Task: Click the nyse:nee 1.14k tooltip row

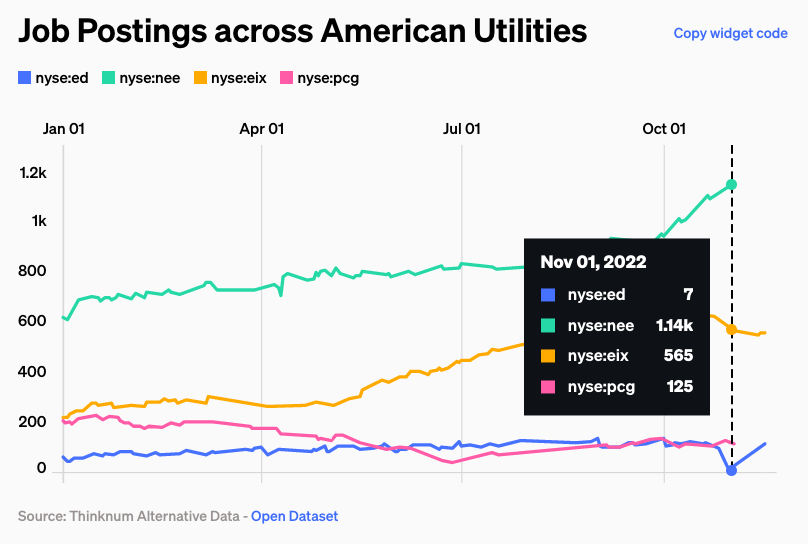Action: tap(617, 326)
